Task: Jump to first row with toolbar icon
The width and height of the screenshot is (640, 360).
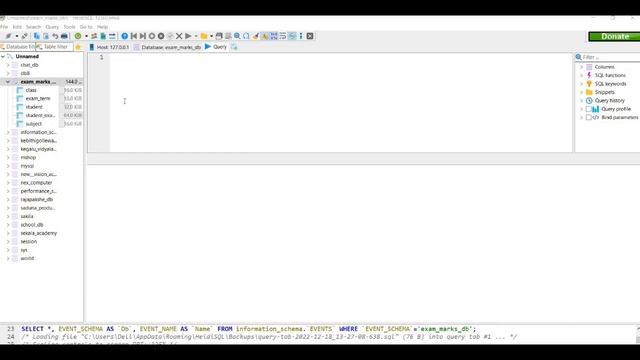Action: (134, 36)
